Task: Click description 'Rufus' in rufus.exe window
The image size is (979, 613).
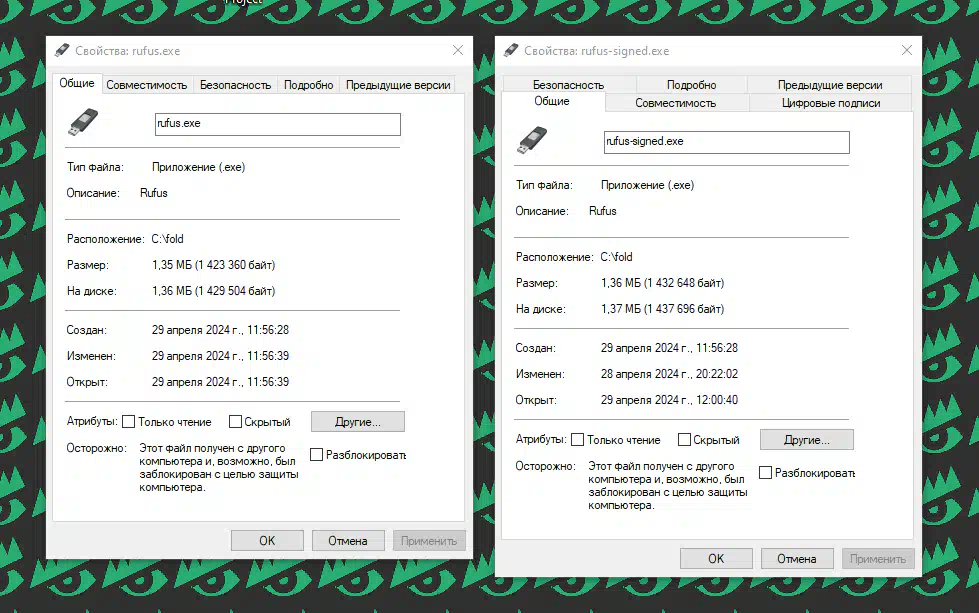Action: tap(154, 193)
